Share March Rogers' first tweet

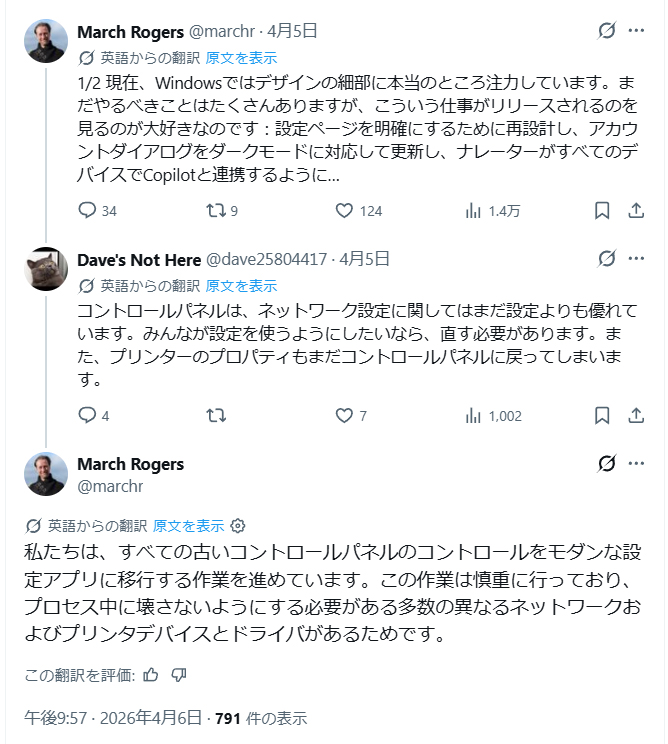click(x=635, y=211)
